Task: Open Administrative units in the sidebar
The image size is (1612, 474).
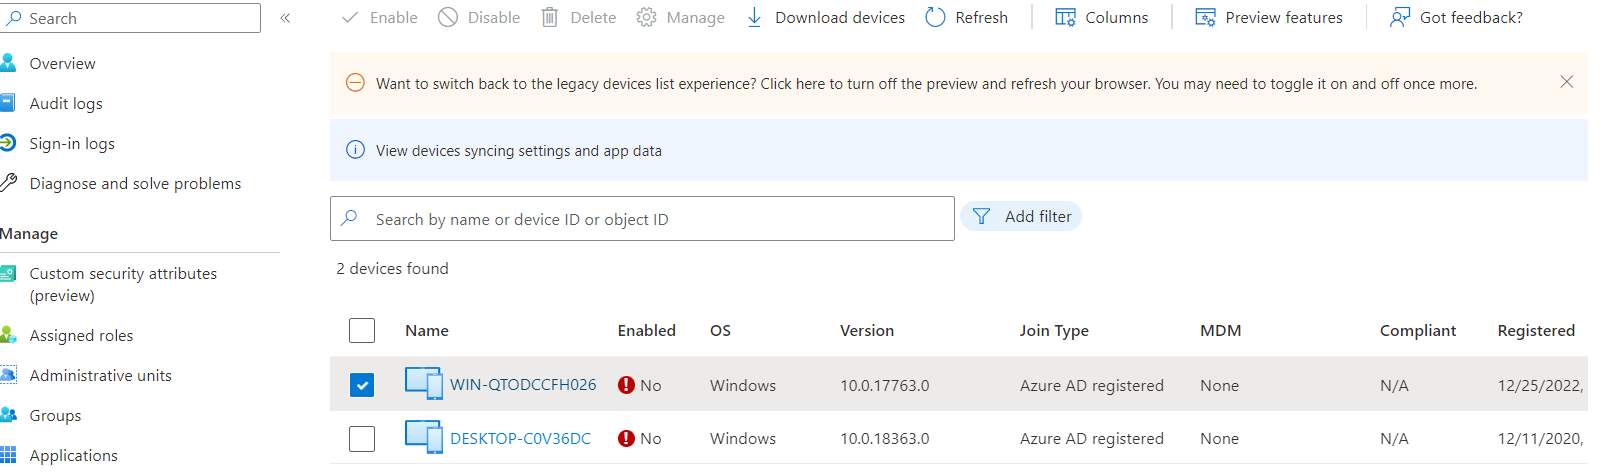Action: coord(100,375)
